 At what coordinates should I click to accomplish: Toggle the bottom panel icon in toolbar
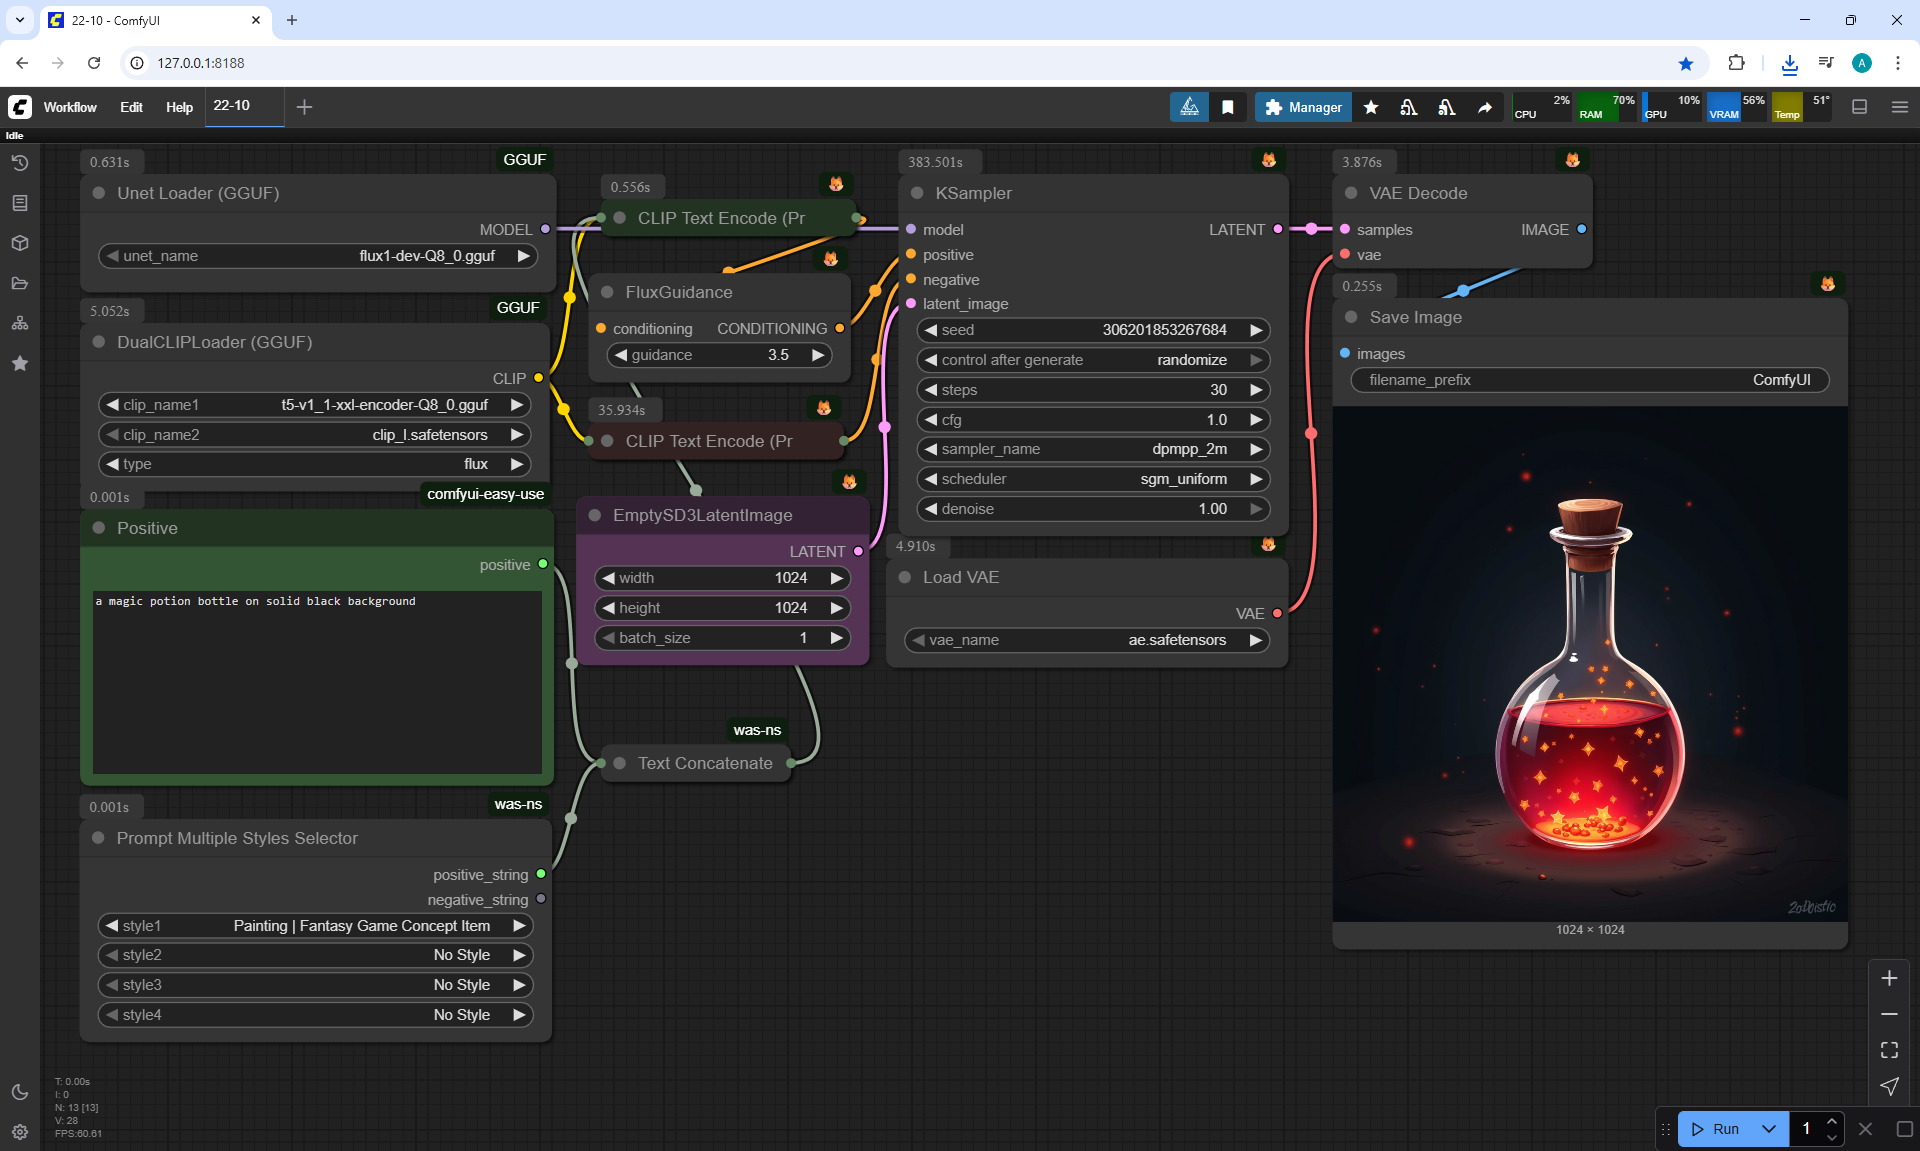pos(1860,107)
